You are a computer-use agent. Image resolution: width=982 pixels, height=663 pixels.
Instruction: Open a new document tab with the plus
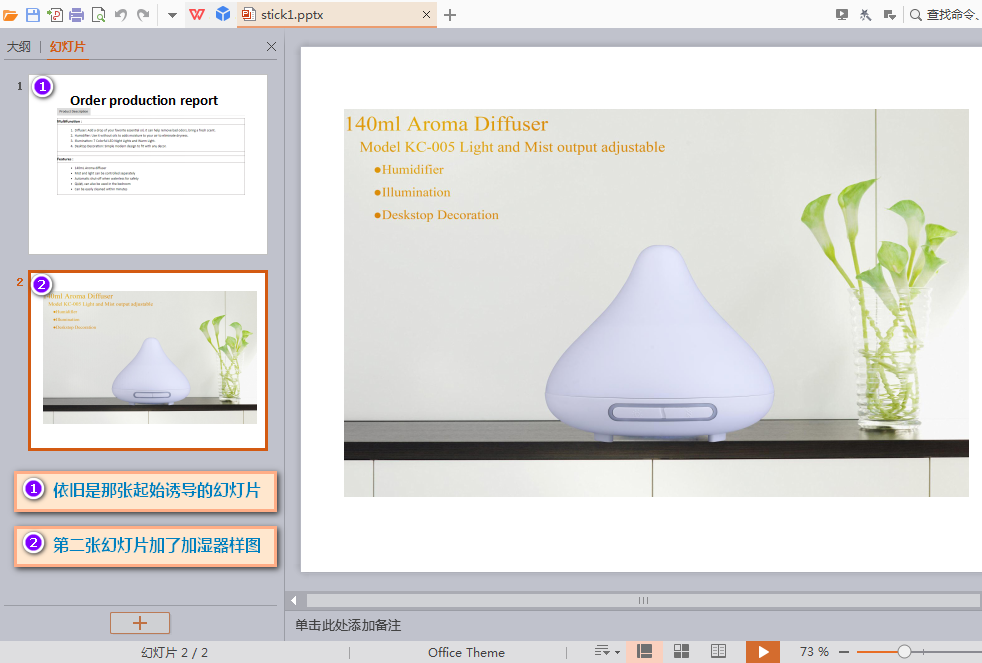[x=450, y=15]
